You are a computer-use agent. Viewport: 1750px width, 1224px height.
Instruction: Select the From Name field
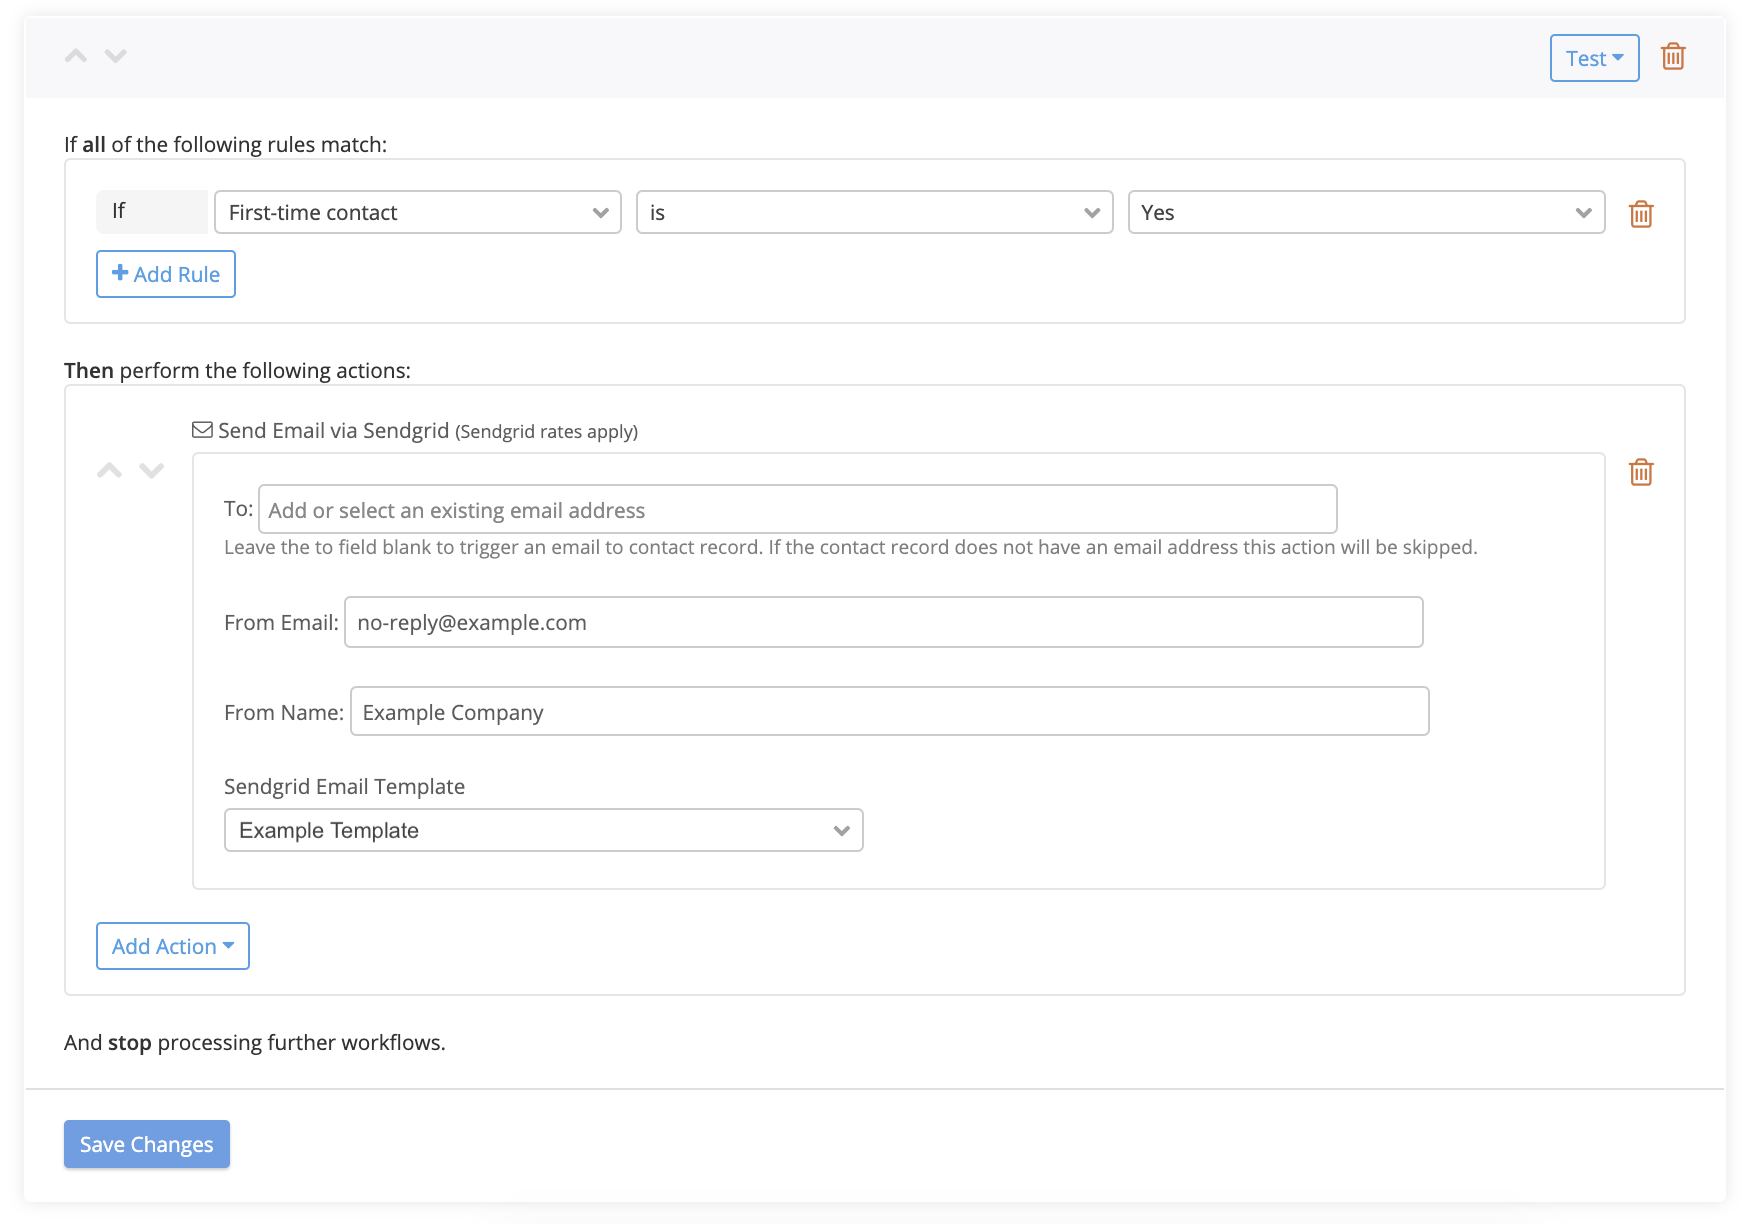pyautogui.click(x=889, y=712)
